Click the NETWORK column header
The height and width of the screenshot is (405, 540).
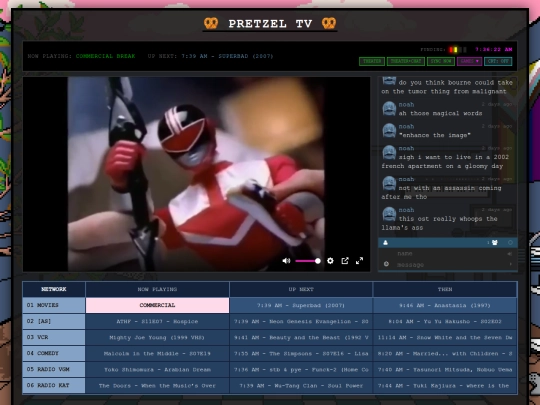coord(54,289)
